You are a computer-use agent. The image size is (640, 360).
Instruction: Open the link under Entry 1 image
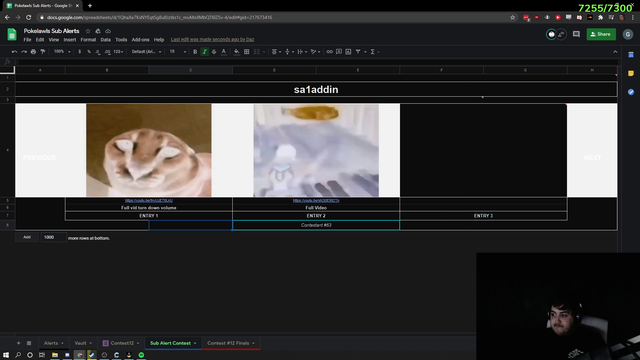(x=149, y=201)
